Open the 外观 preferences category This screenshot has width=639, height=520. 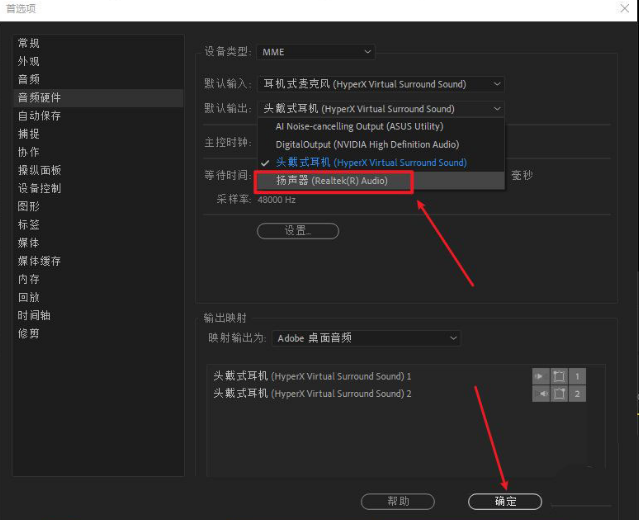(98, 61)
